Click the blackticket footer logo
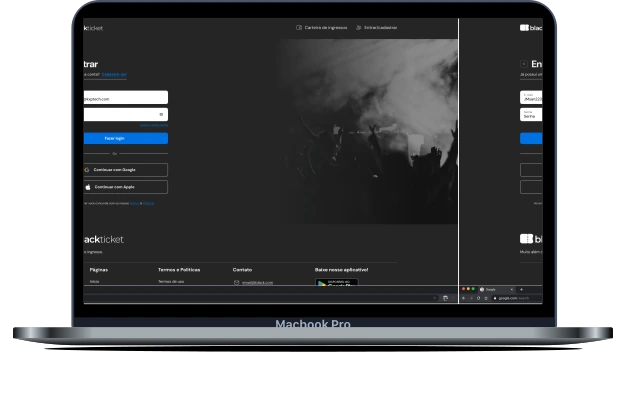627x396 pixels. [x=104, y=239]
